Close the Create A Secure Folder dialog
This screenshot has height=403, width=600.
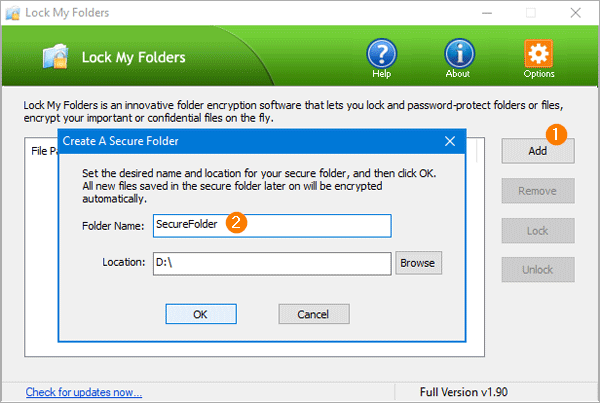(450, 141)
